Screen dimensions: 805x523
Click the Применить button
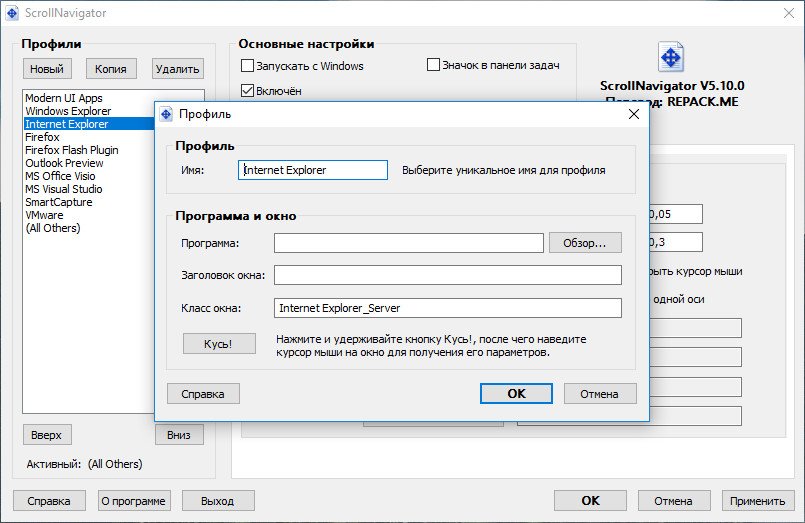tap(758, 500)
